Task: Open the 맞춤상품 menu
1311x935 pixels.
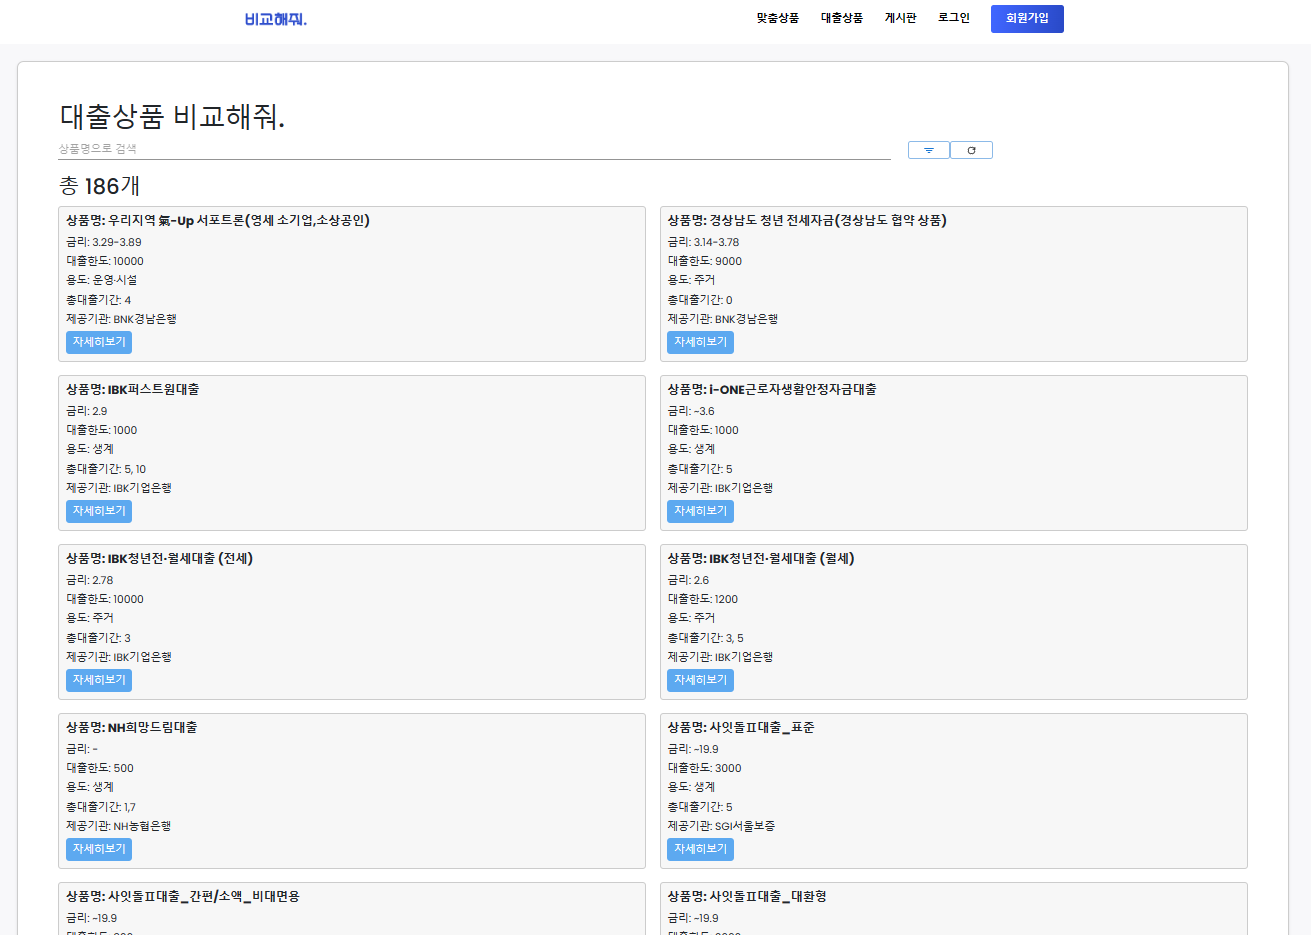Action: [778, 18]
